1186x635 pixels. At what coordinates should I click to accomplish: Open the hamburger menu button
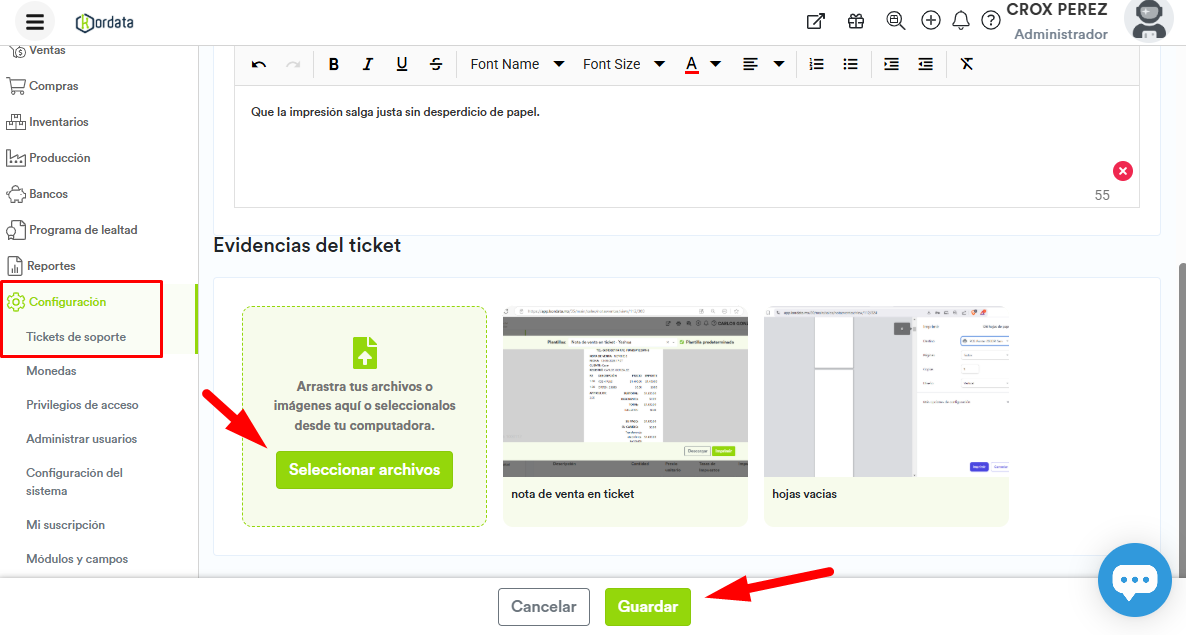pos(35,22)
